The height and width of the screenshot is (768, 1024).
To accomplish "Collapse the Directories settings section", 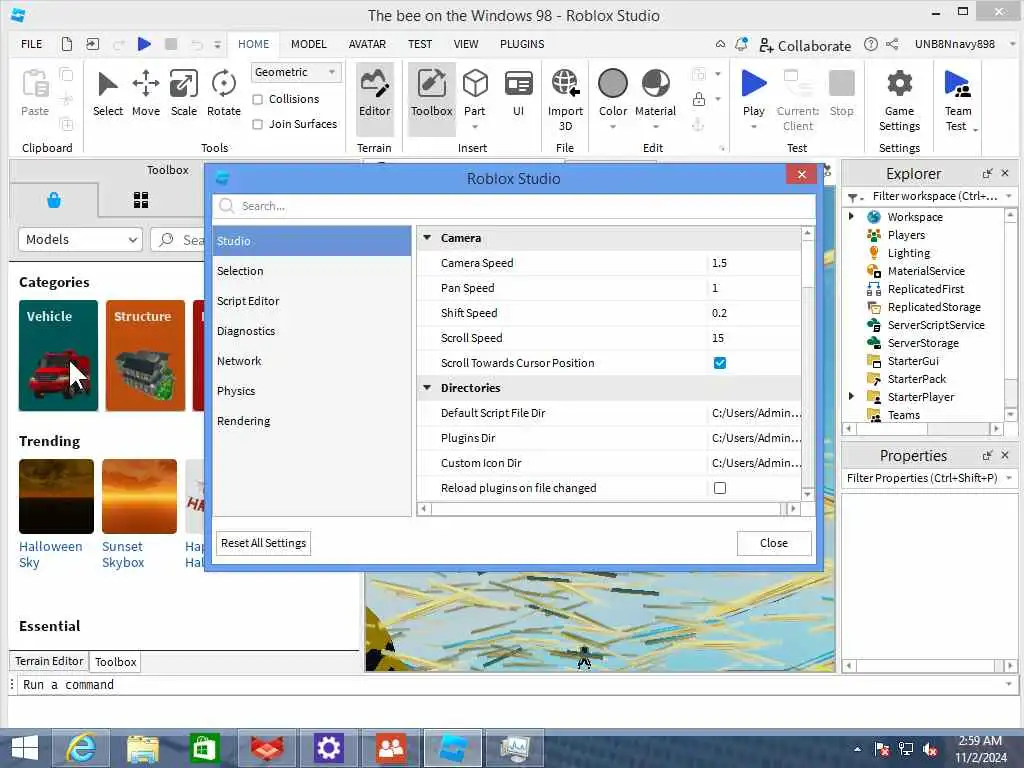I will pos(427,388).
